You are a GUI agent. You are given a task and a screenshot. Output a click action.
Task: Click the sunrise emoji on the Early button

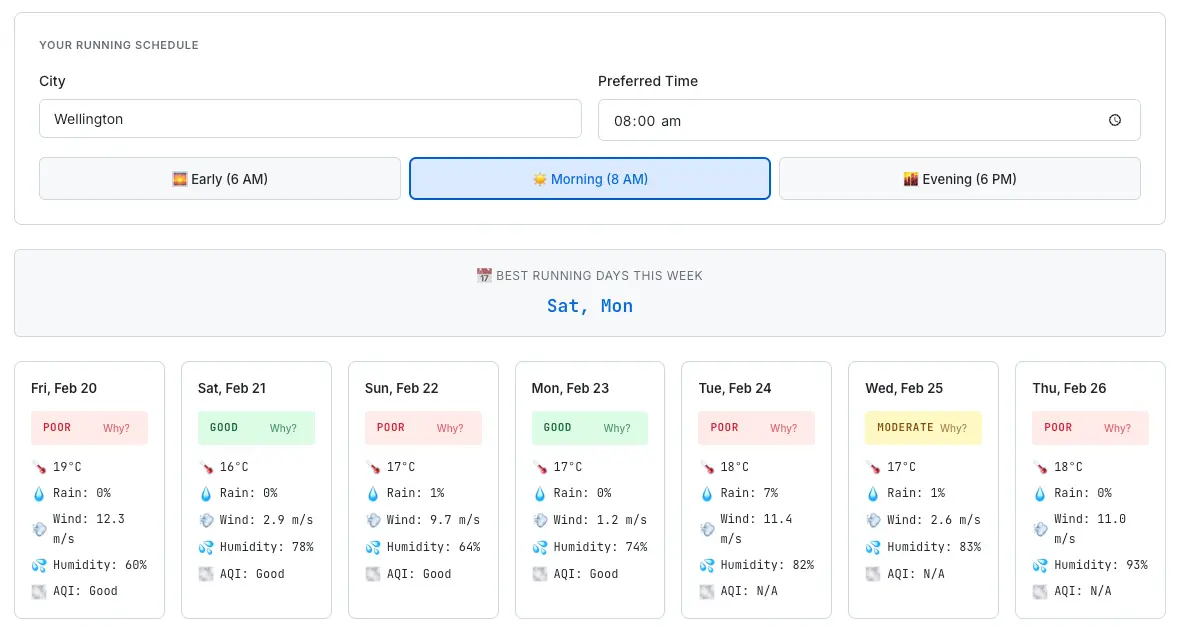180,178
